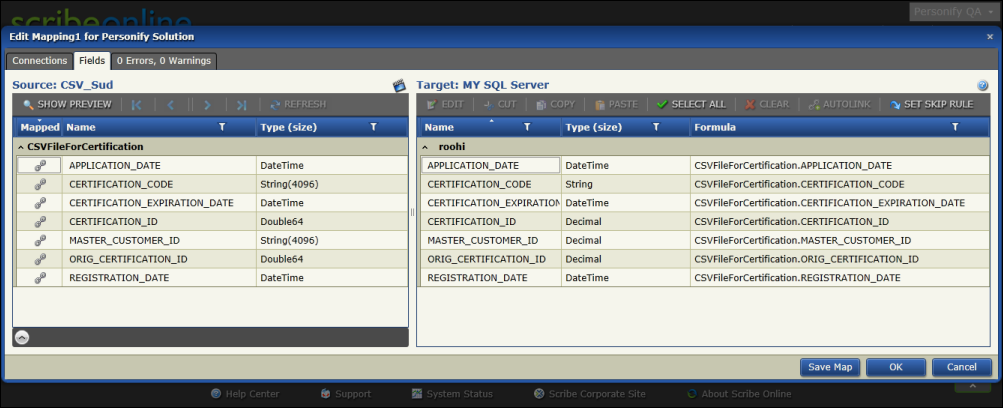The height and width of the screenshot is (408, 1003).
Task: Jump to last record arrow
Action: click(x=241, y=105)
